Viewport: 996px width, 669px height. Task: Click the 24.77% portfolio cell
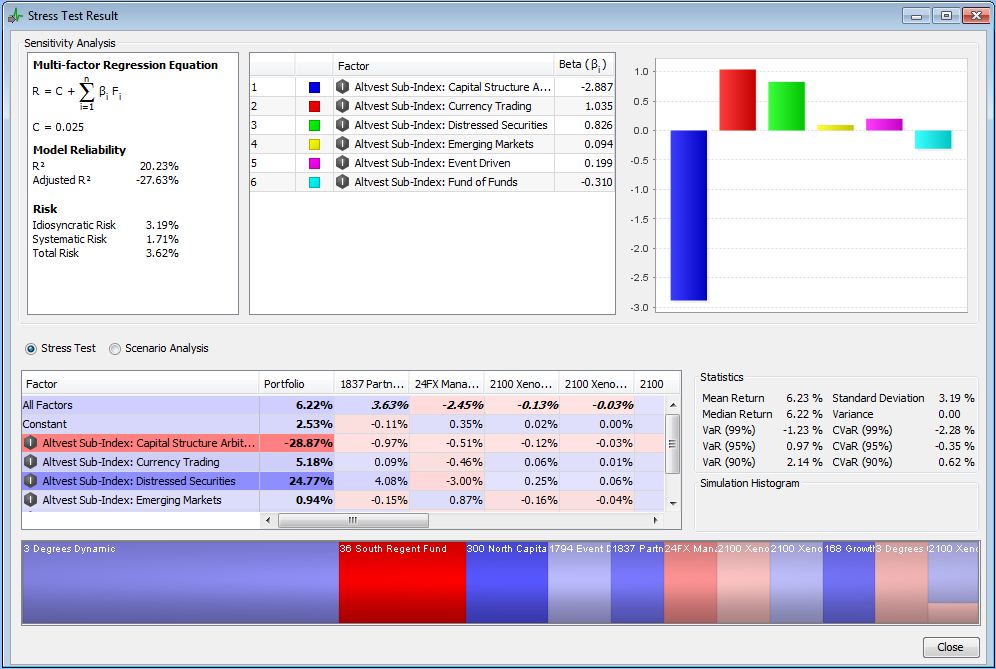[x=297, y=481]
